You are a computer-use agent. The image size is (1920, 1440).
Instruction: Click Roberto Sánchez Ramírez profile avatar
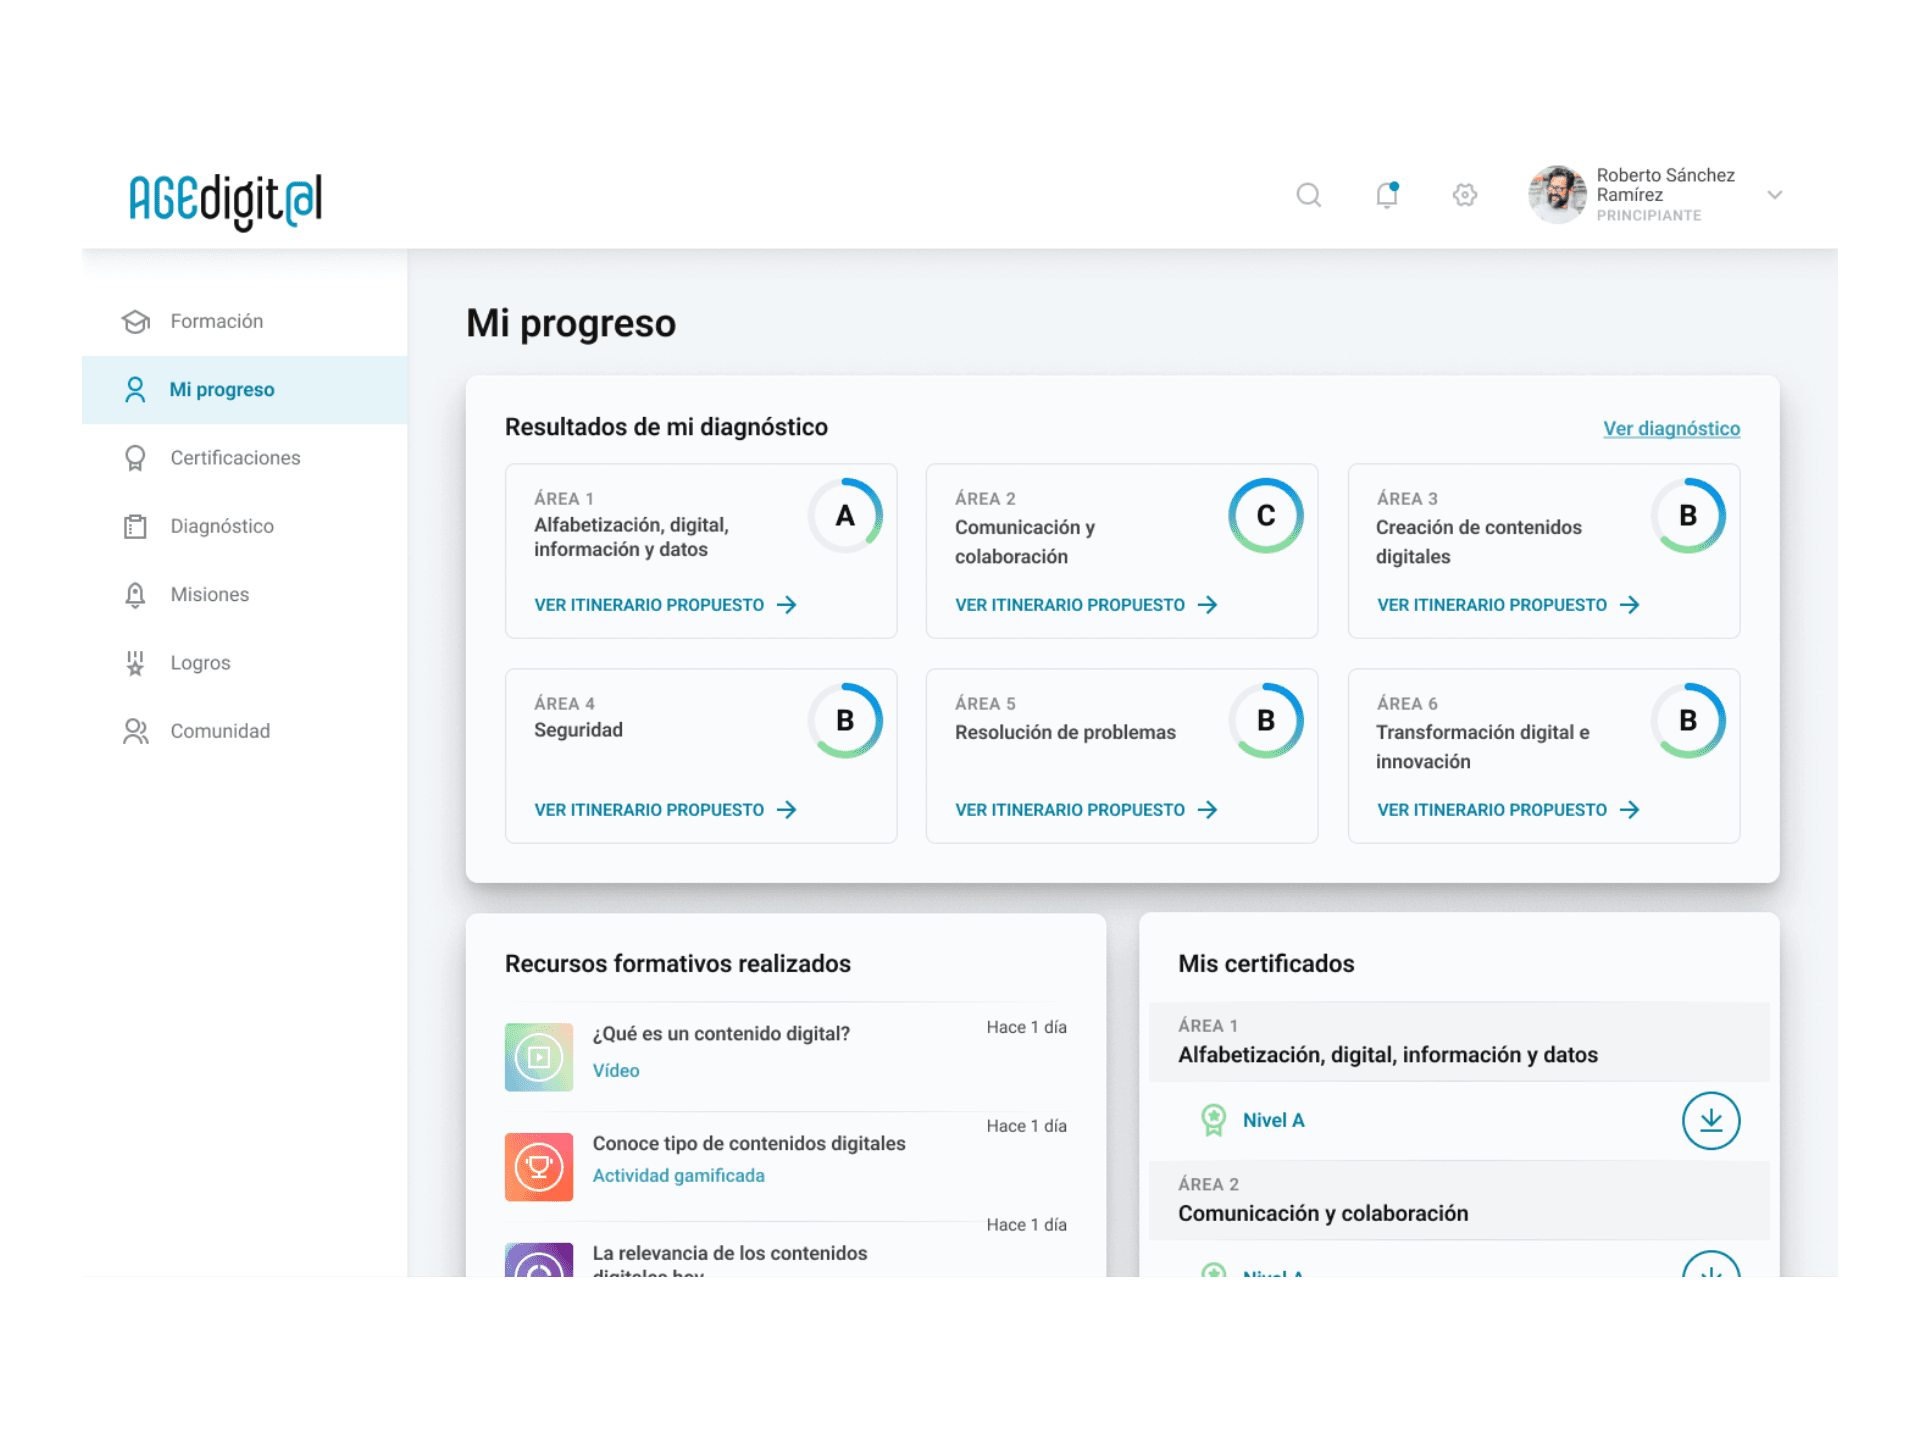(1556, 195)
